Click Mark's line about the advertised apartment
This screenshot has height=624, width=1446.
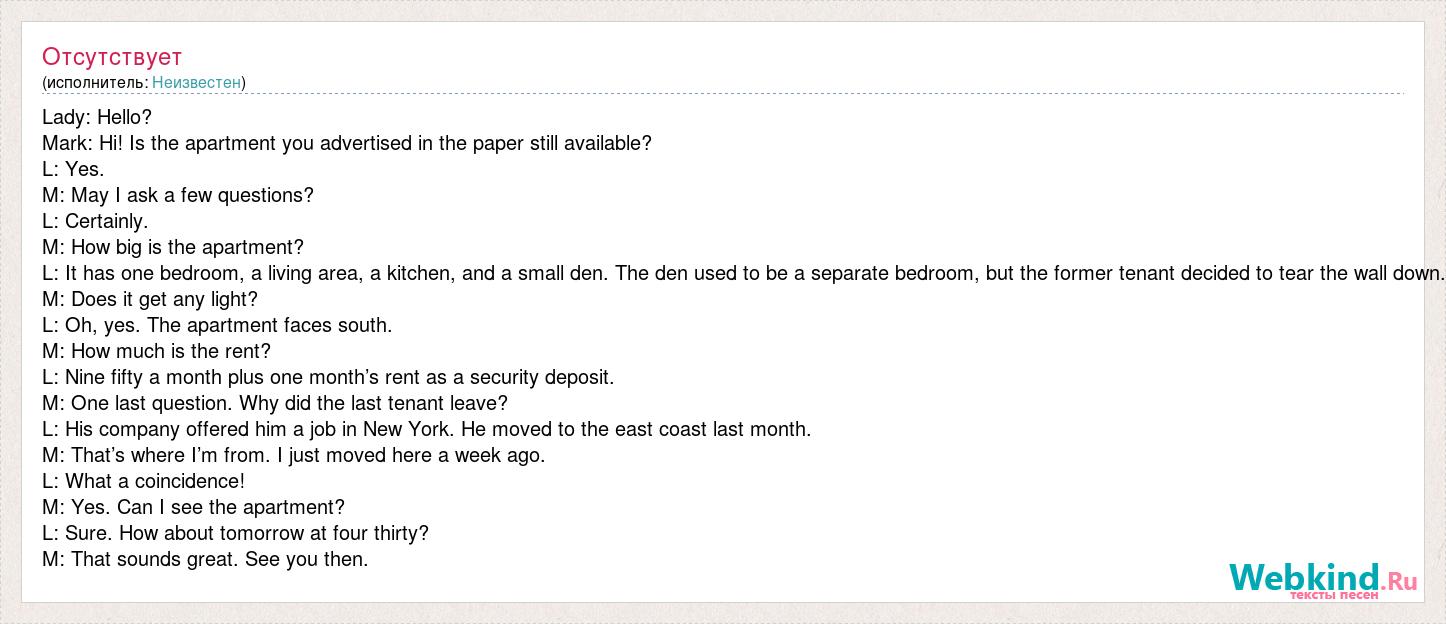[347, 143]
